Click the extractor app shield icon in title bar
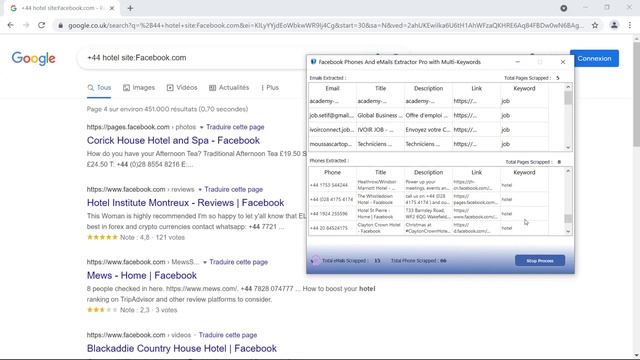Screen dimensions: 640x360 click(313, 62)
